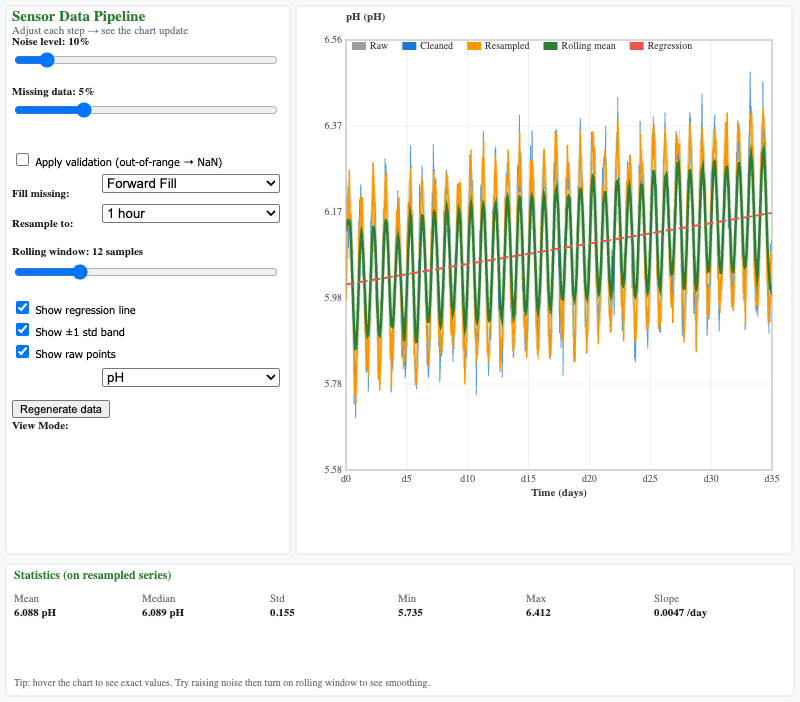800x702 pixels.
Task: Open the pH sensor dropdown
Action: tap(191, 378)
